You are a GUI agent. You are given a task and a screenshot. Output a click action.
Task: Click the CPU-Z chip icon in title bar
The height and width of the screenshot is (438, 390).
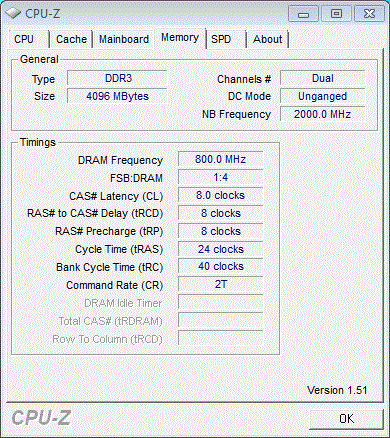13,13
